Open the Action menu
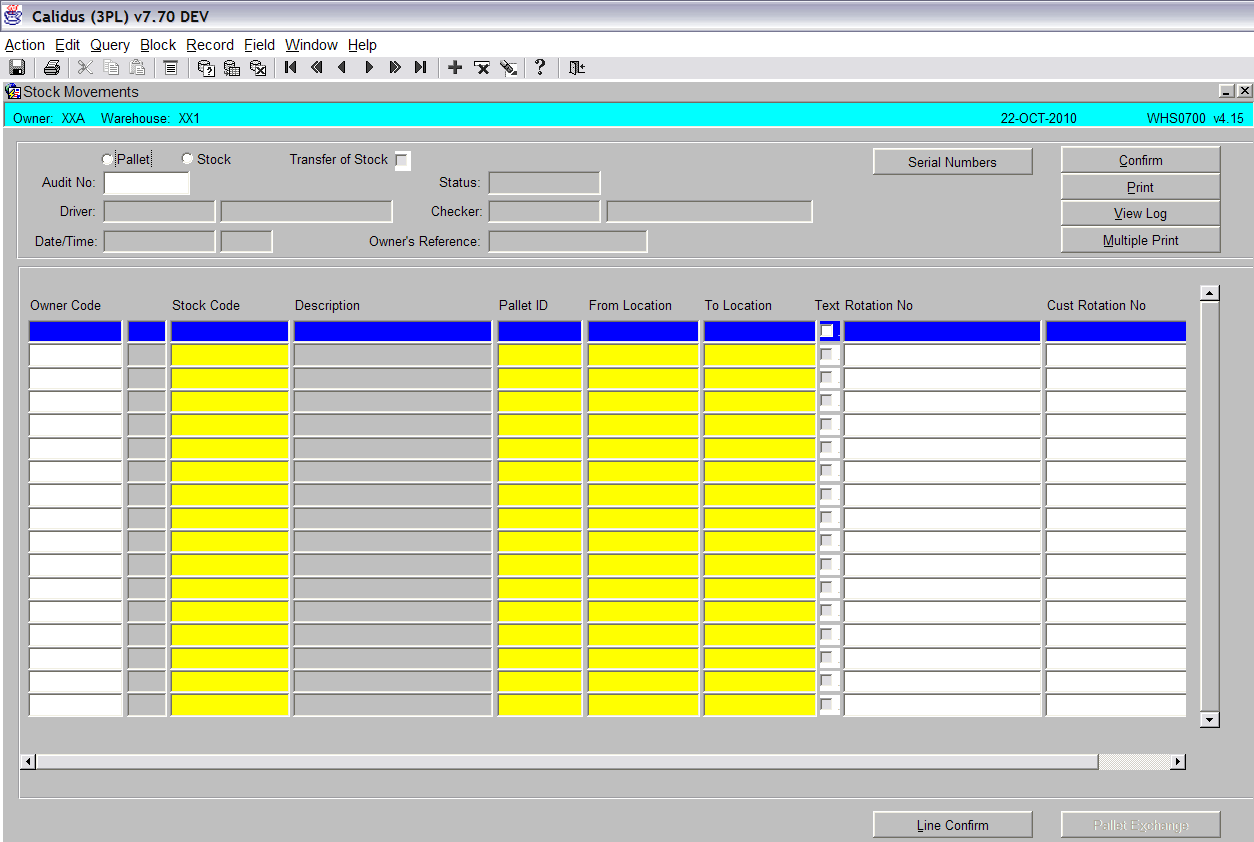This screenshot has width=1254, height=842. [25, 45]
